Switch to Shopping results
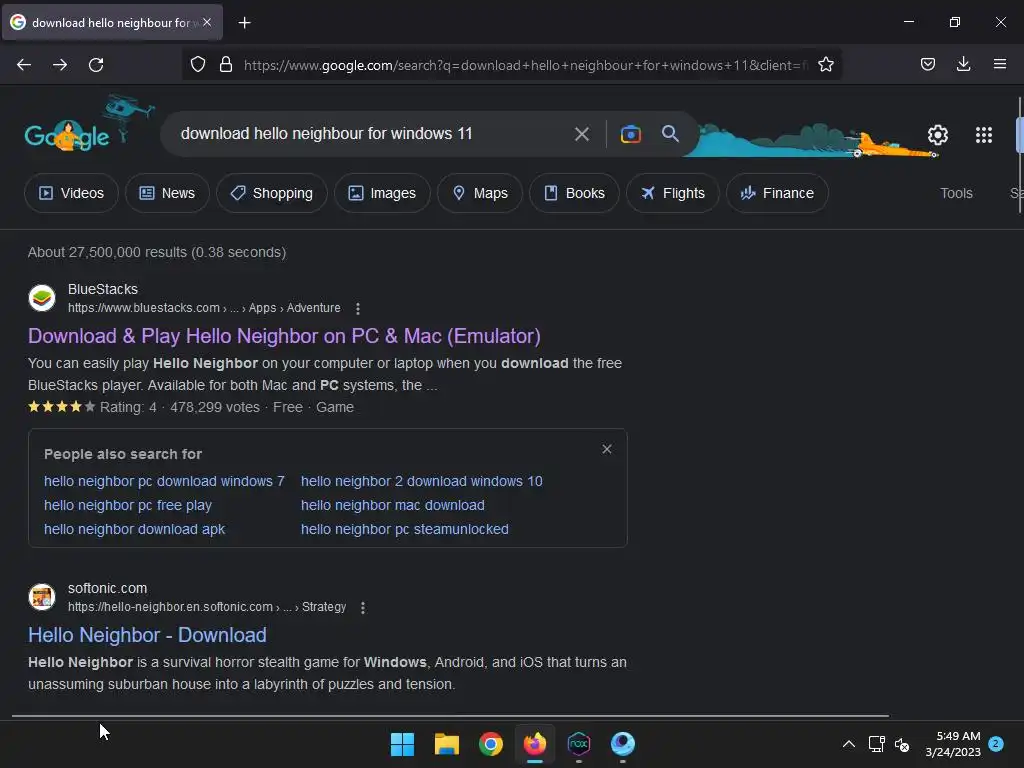Image resolution: width=1024 pixels, height=768 pixels. (x=272, y=193)
